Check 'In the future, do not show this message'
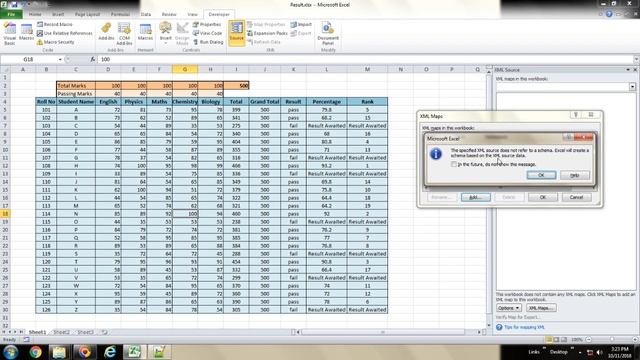 [x=453, y=164]
